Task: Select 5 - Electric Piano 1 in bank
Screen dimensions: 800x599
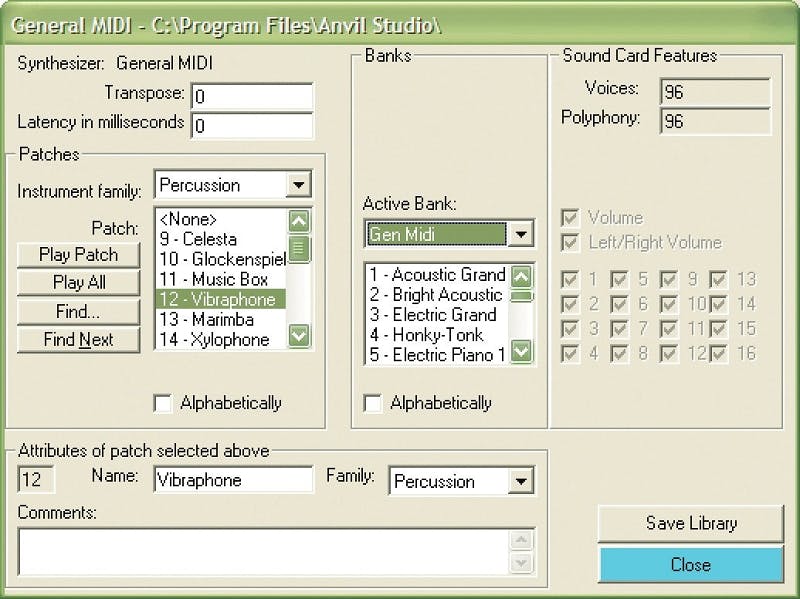Action: [x=437, y=355]
